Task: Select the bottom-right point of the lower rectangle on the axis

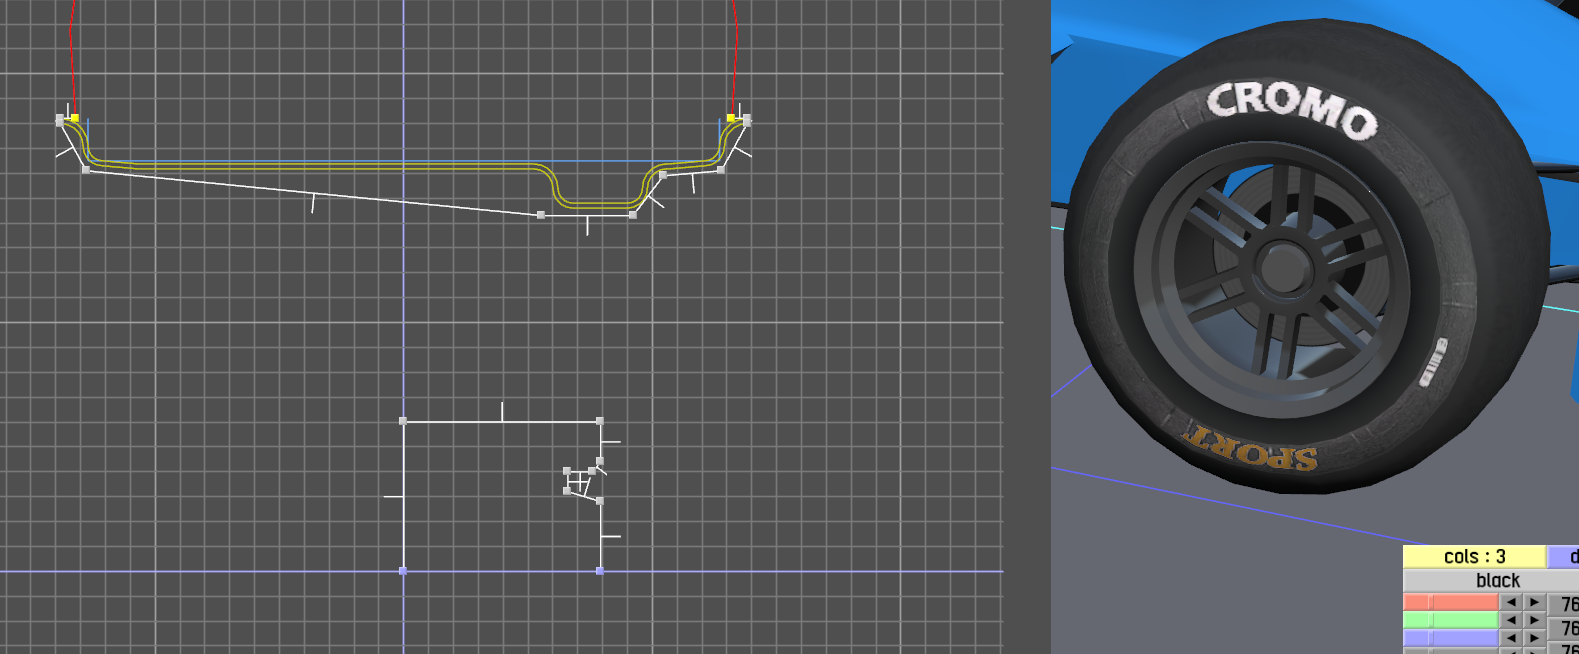Action: [600, 571]
